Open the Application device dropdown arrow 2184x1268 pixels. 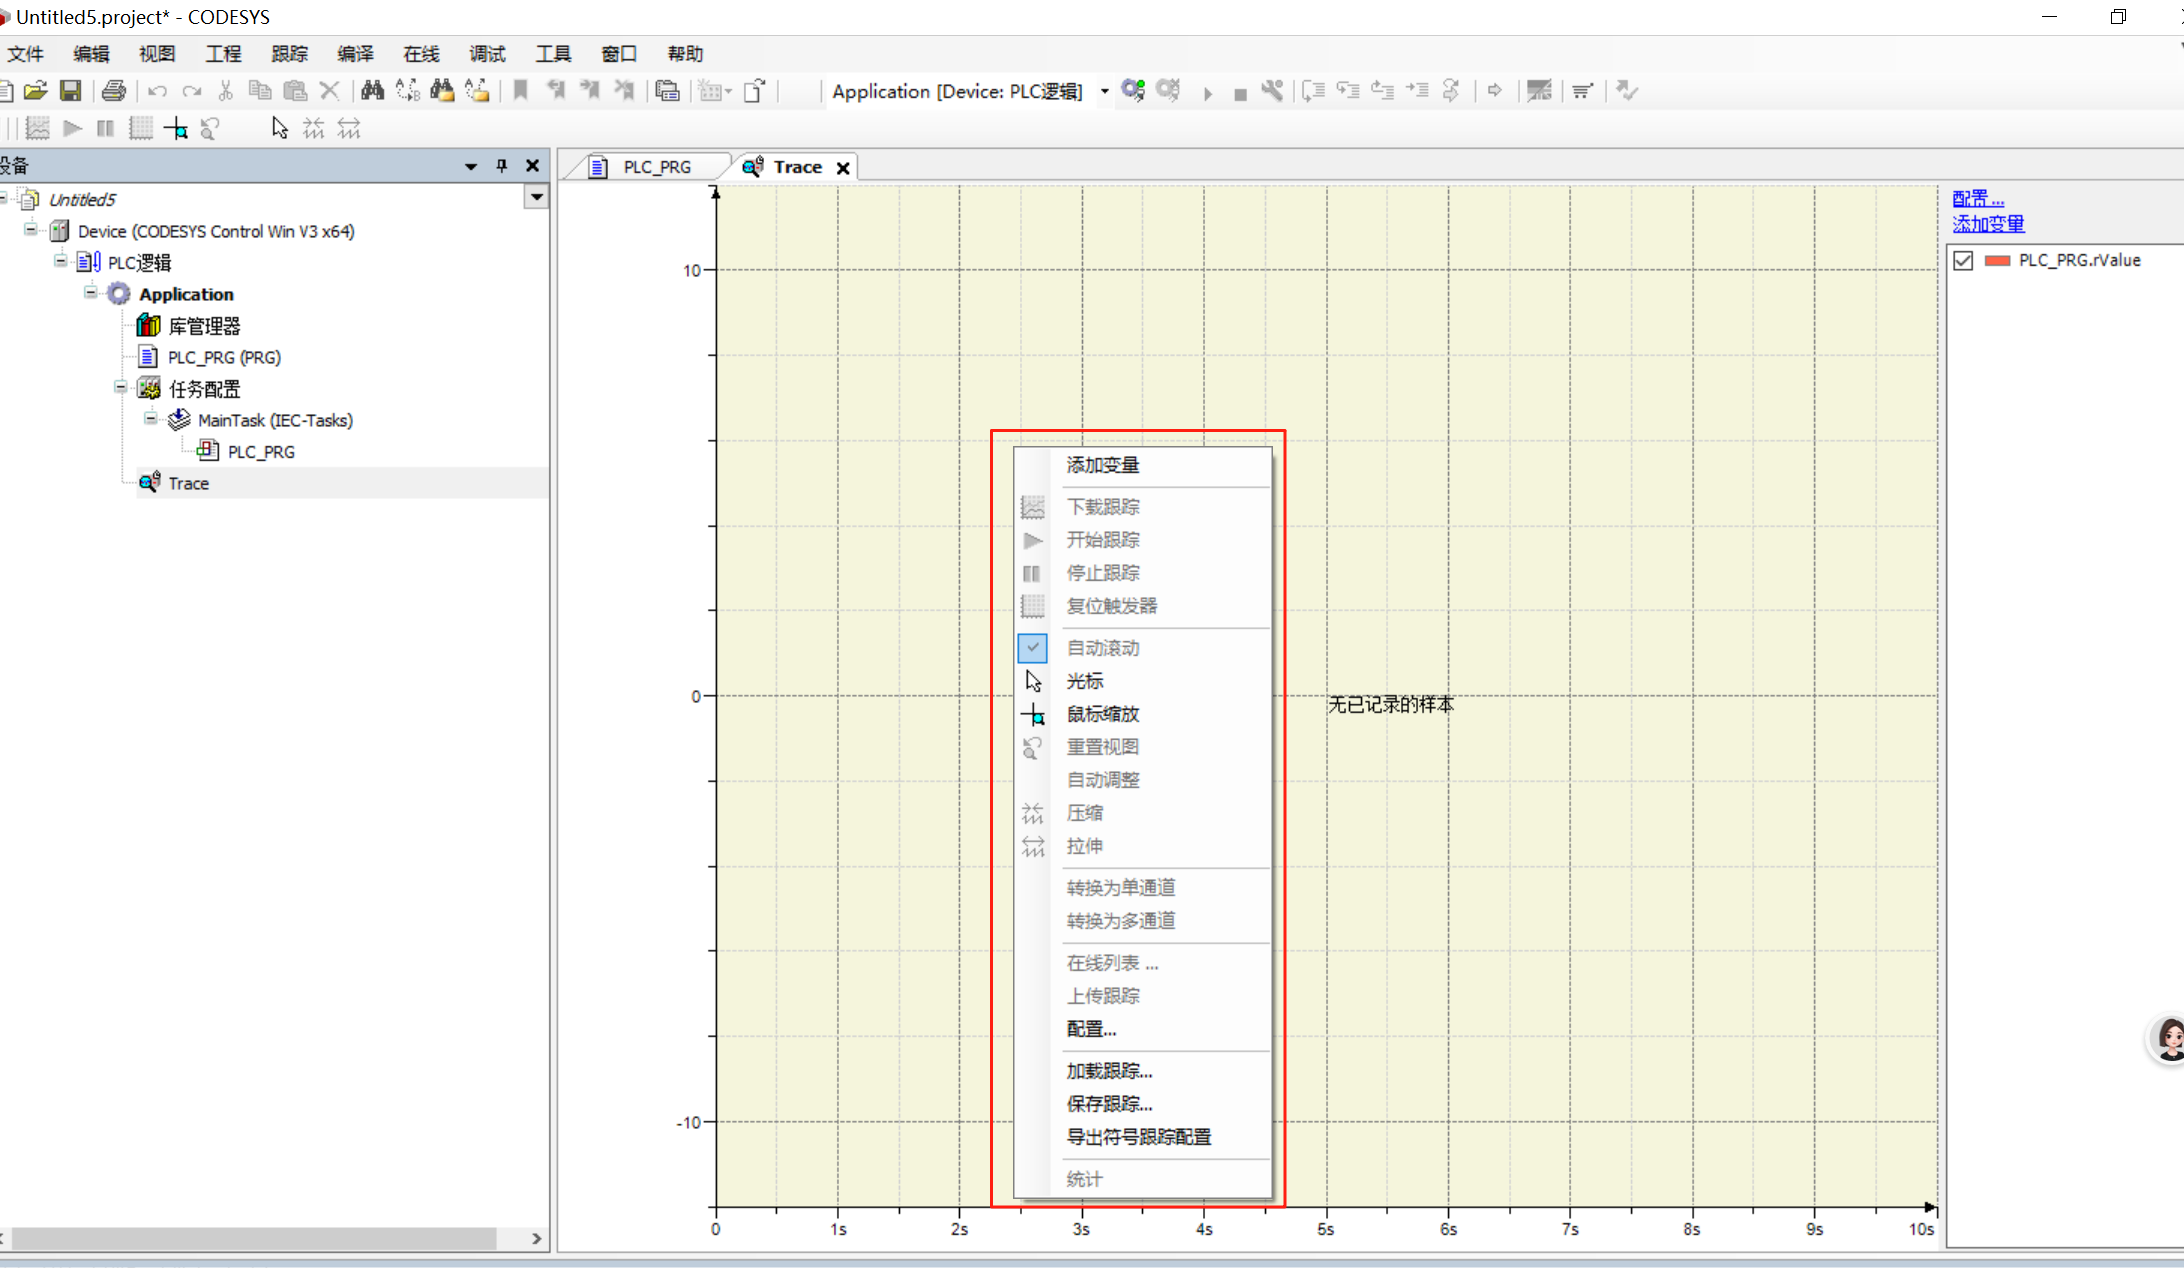click(1105, 91)
